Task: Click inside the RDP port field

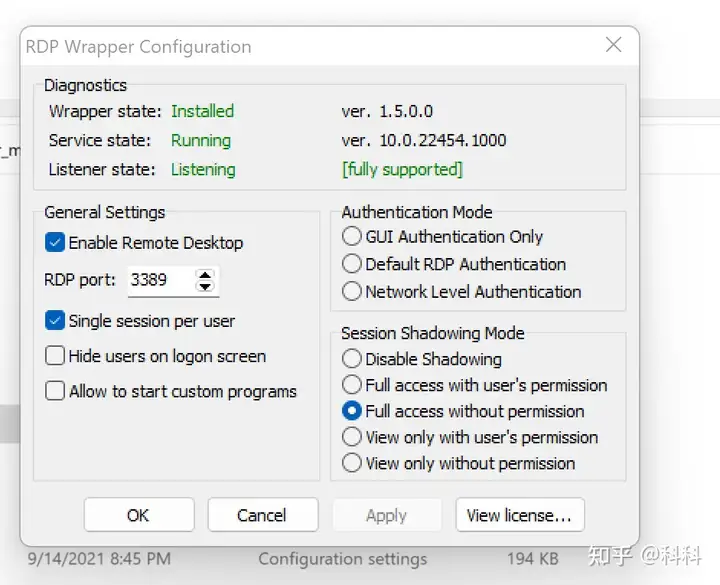Action: click(x=161, y=280)
